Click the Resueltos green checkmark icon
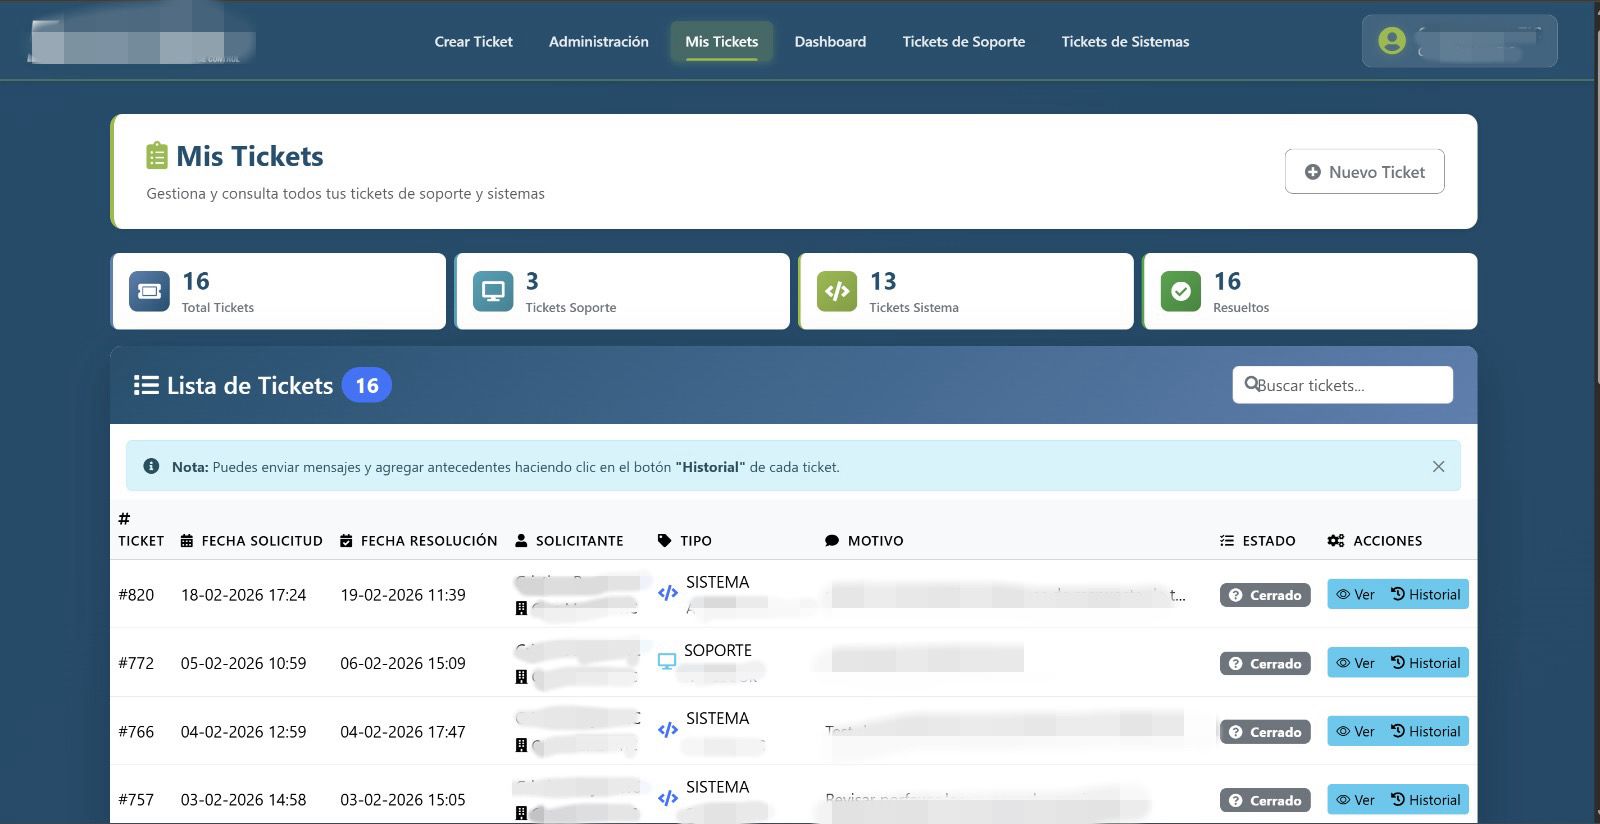This screenshot has width=1600, height=824. point(1180,291)
